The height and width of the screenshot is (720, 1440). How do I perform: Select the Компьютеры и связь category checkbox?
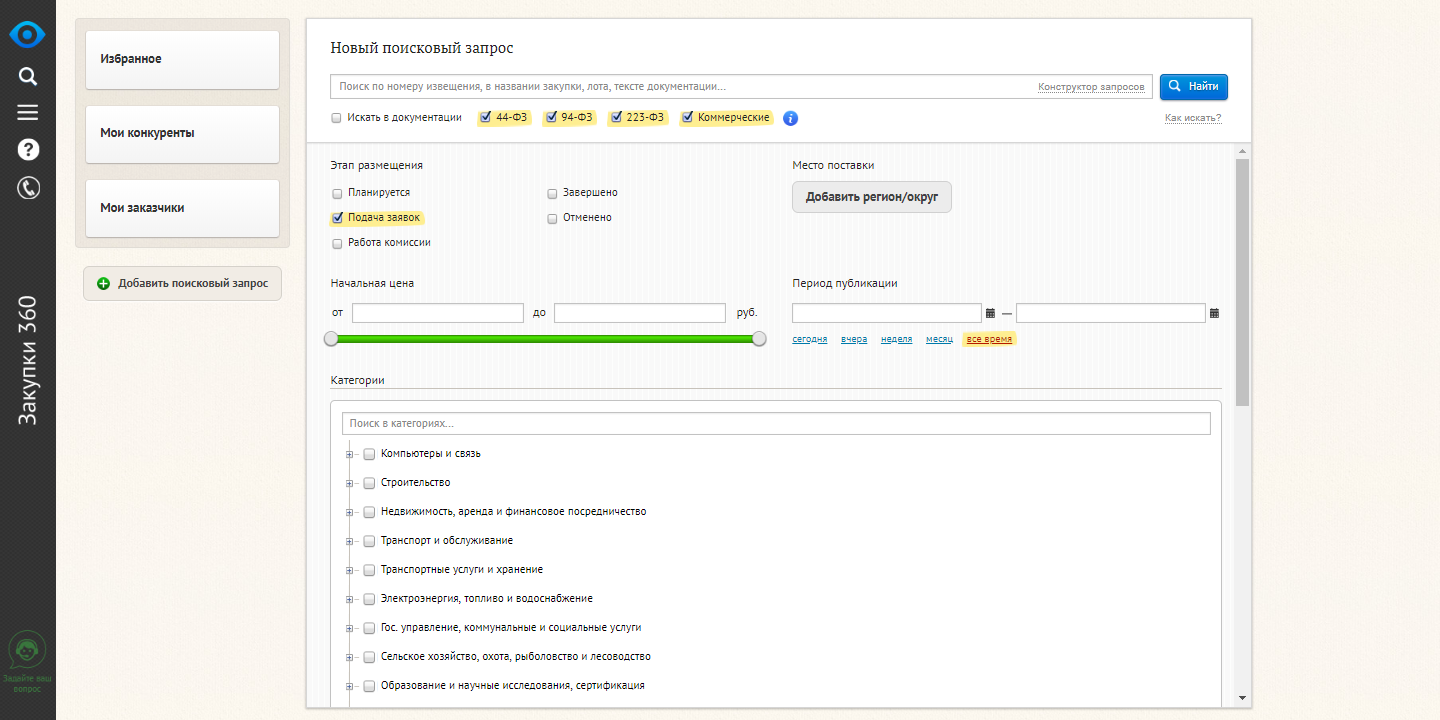[369, 454]
